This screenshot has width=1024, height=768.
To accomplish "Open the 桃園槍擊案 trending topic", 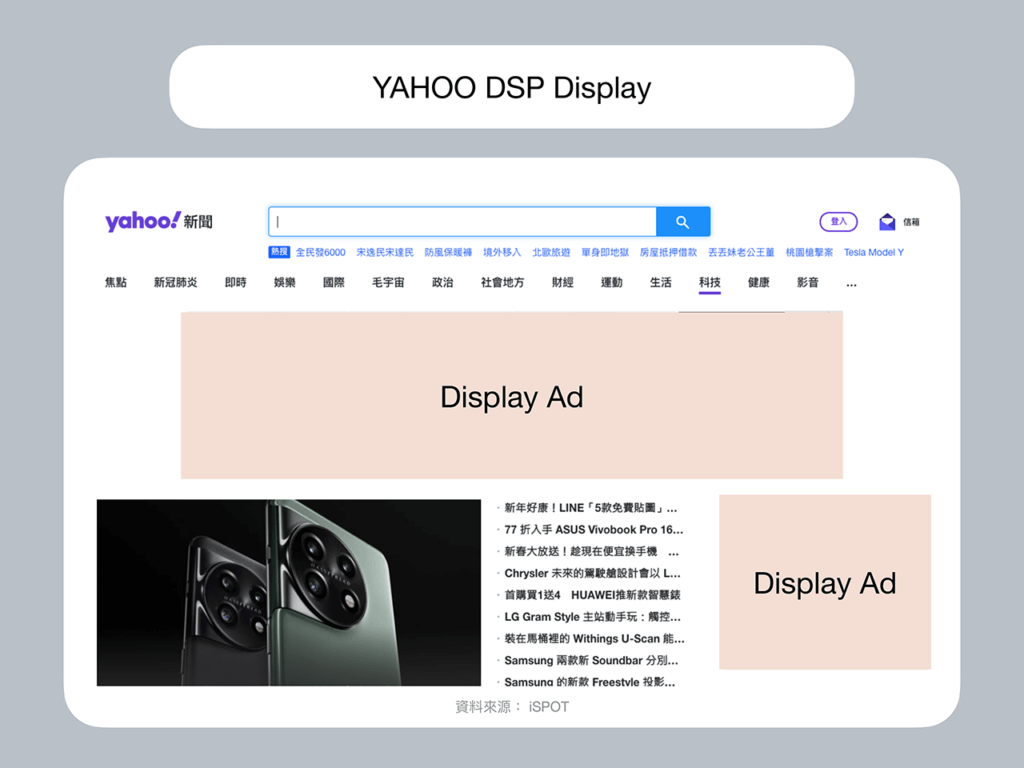I will (808, 251).
